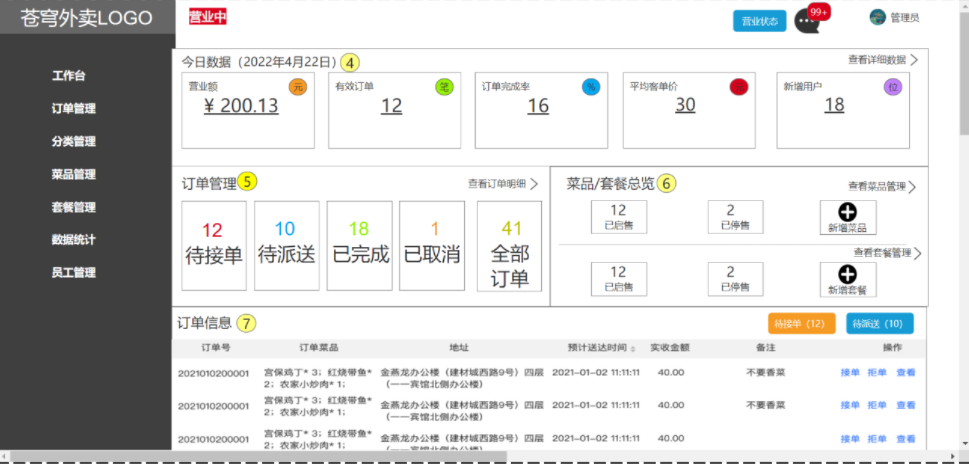Expand 查看套餐管理 chevron arrow
The image size is (969, 464).
[x=917, y=253]
